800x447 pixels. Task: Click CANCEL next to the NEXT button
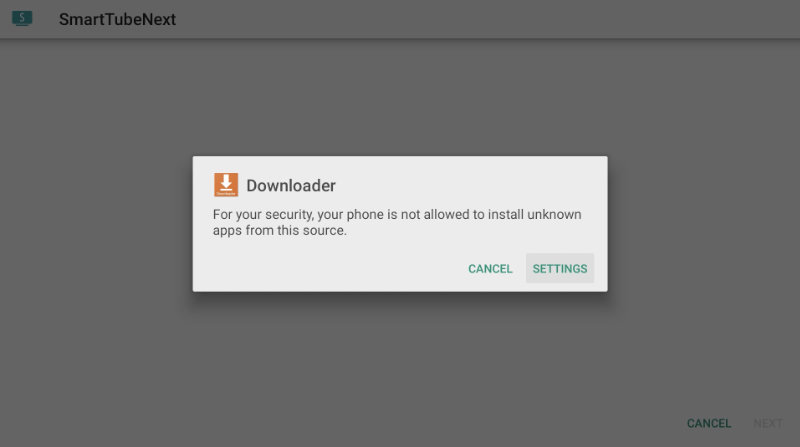[x=709, y=423]
